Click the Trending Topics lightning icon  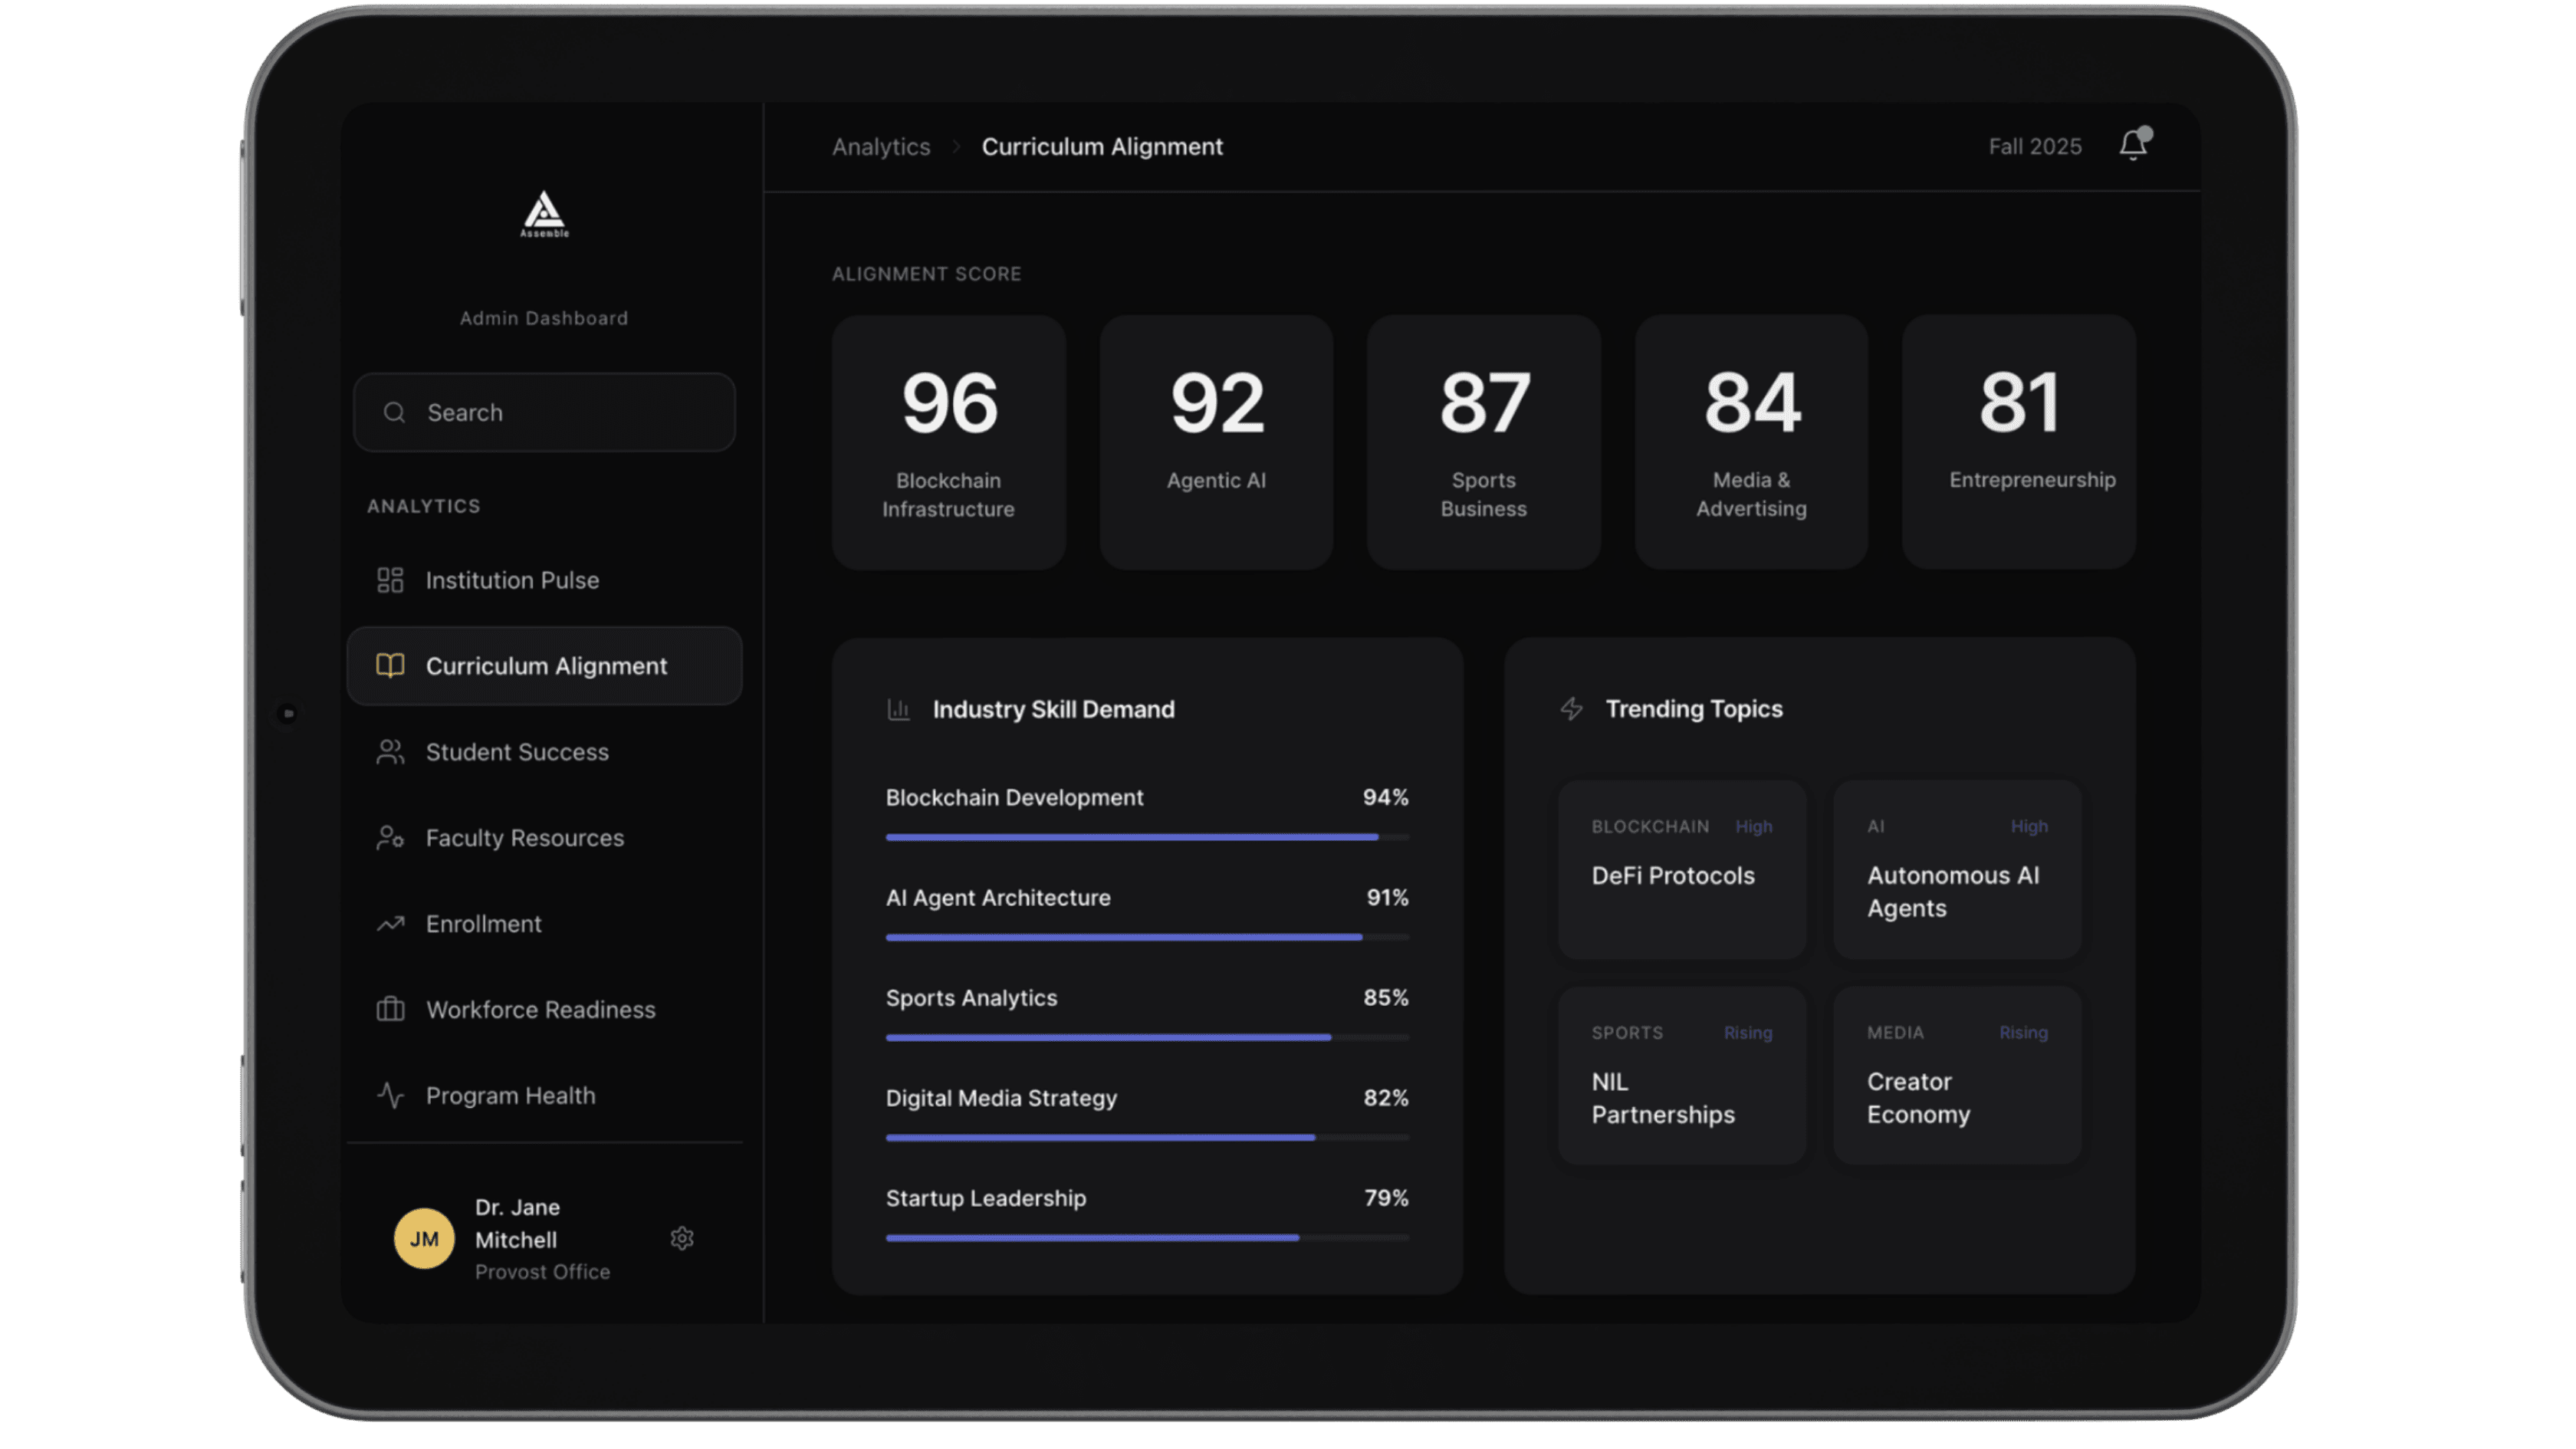click(1571, 709)
